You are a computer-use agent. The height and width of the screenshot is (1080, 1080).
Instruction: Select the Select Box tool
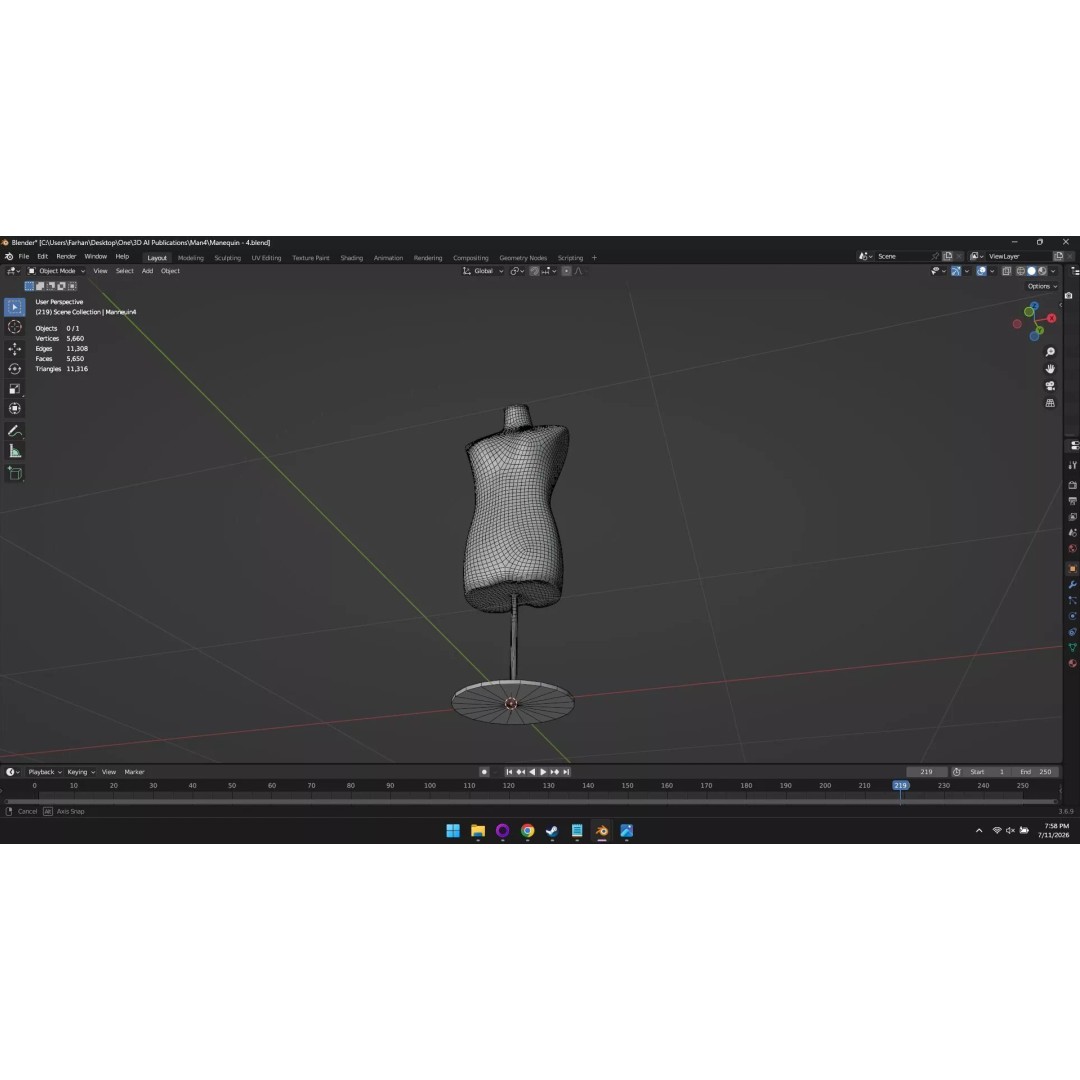[14, 307]
